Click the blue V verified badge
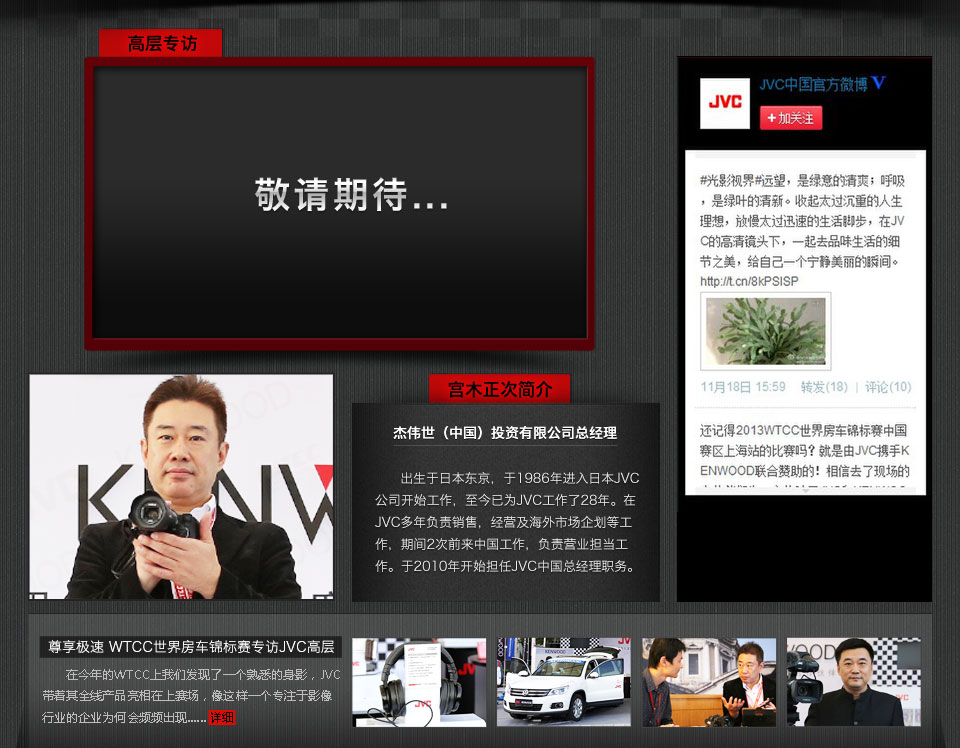 (878, 83)
